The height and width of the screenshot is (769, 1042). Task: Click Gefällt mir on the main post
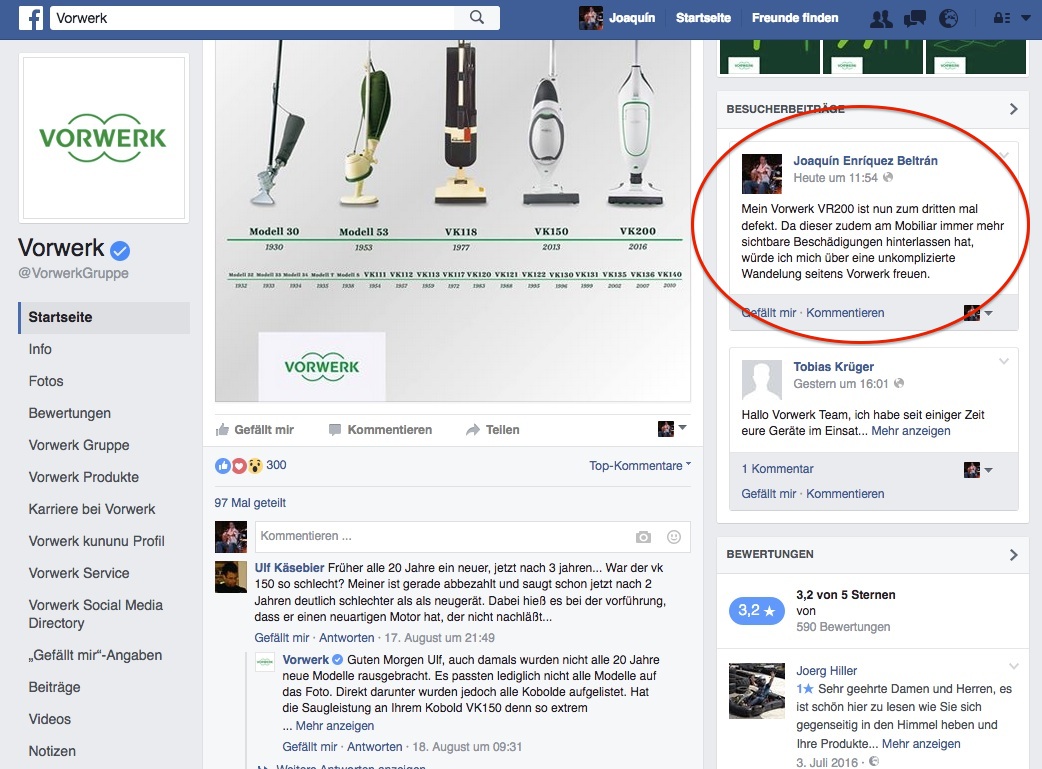pos(255,430)
